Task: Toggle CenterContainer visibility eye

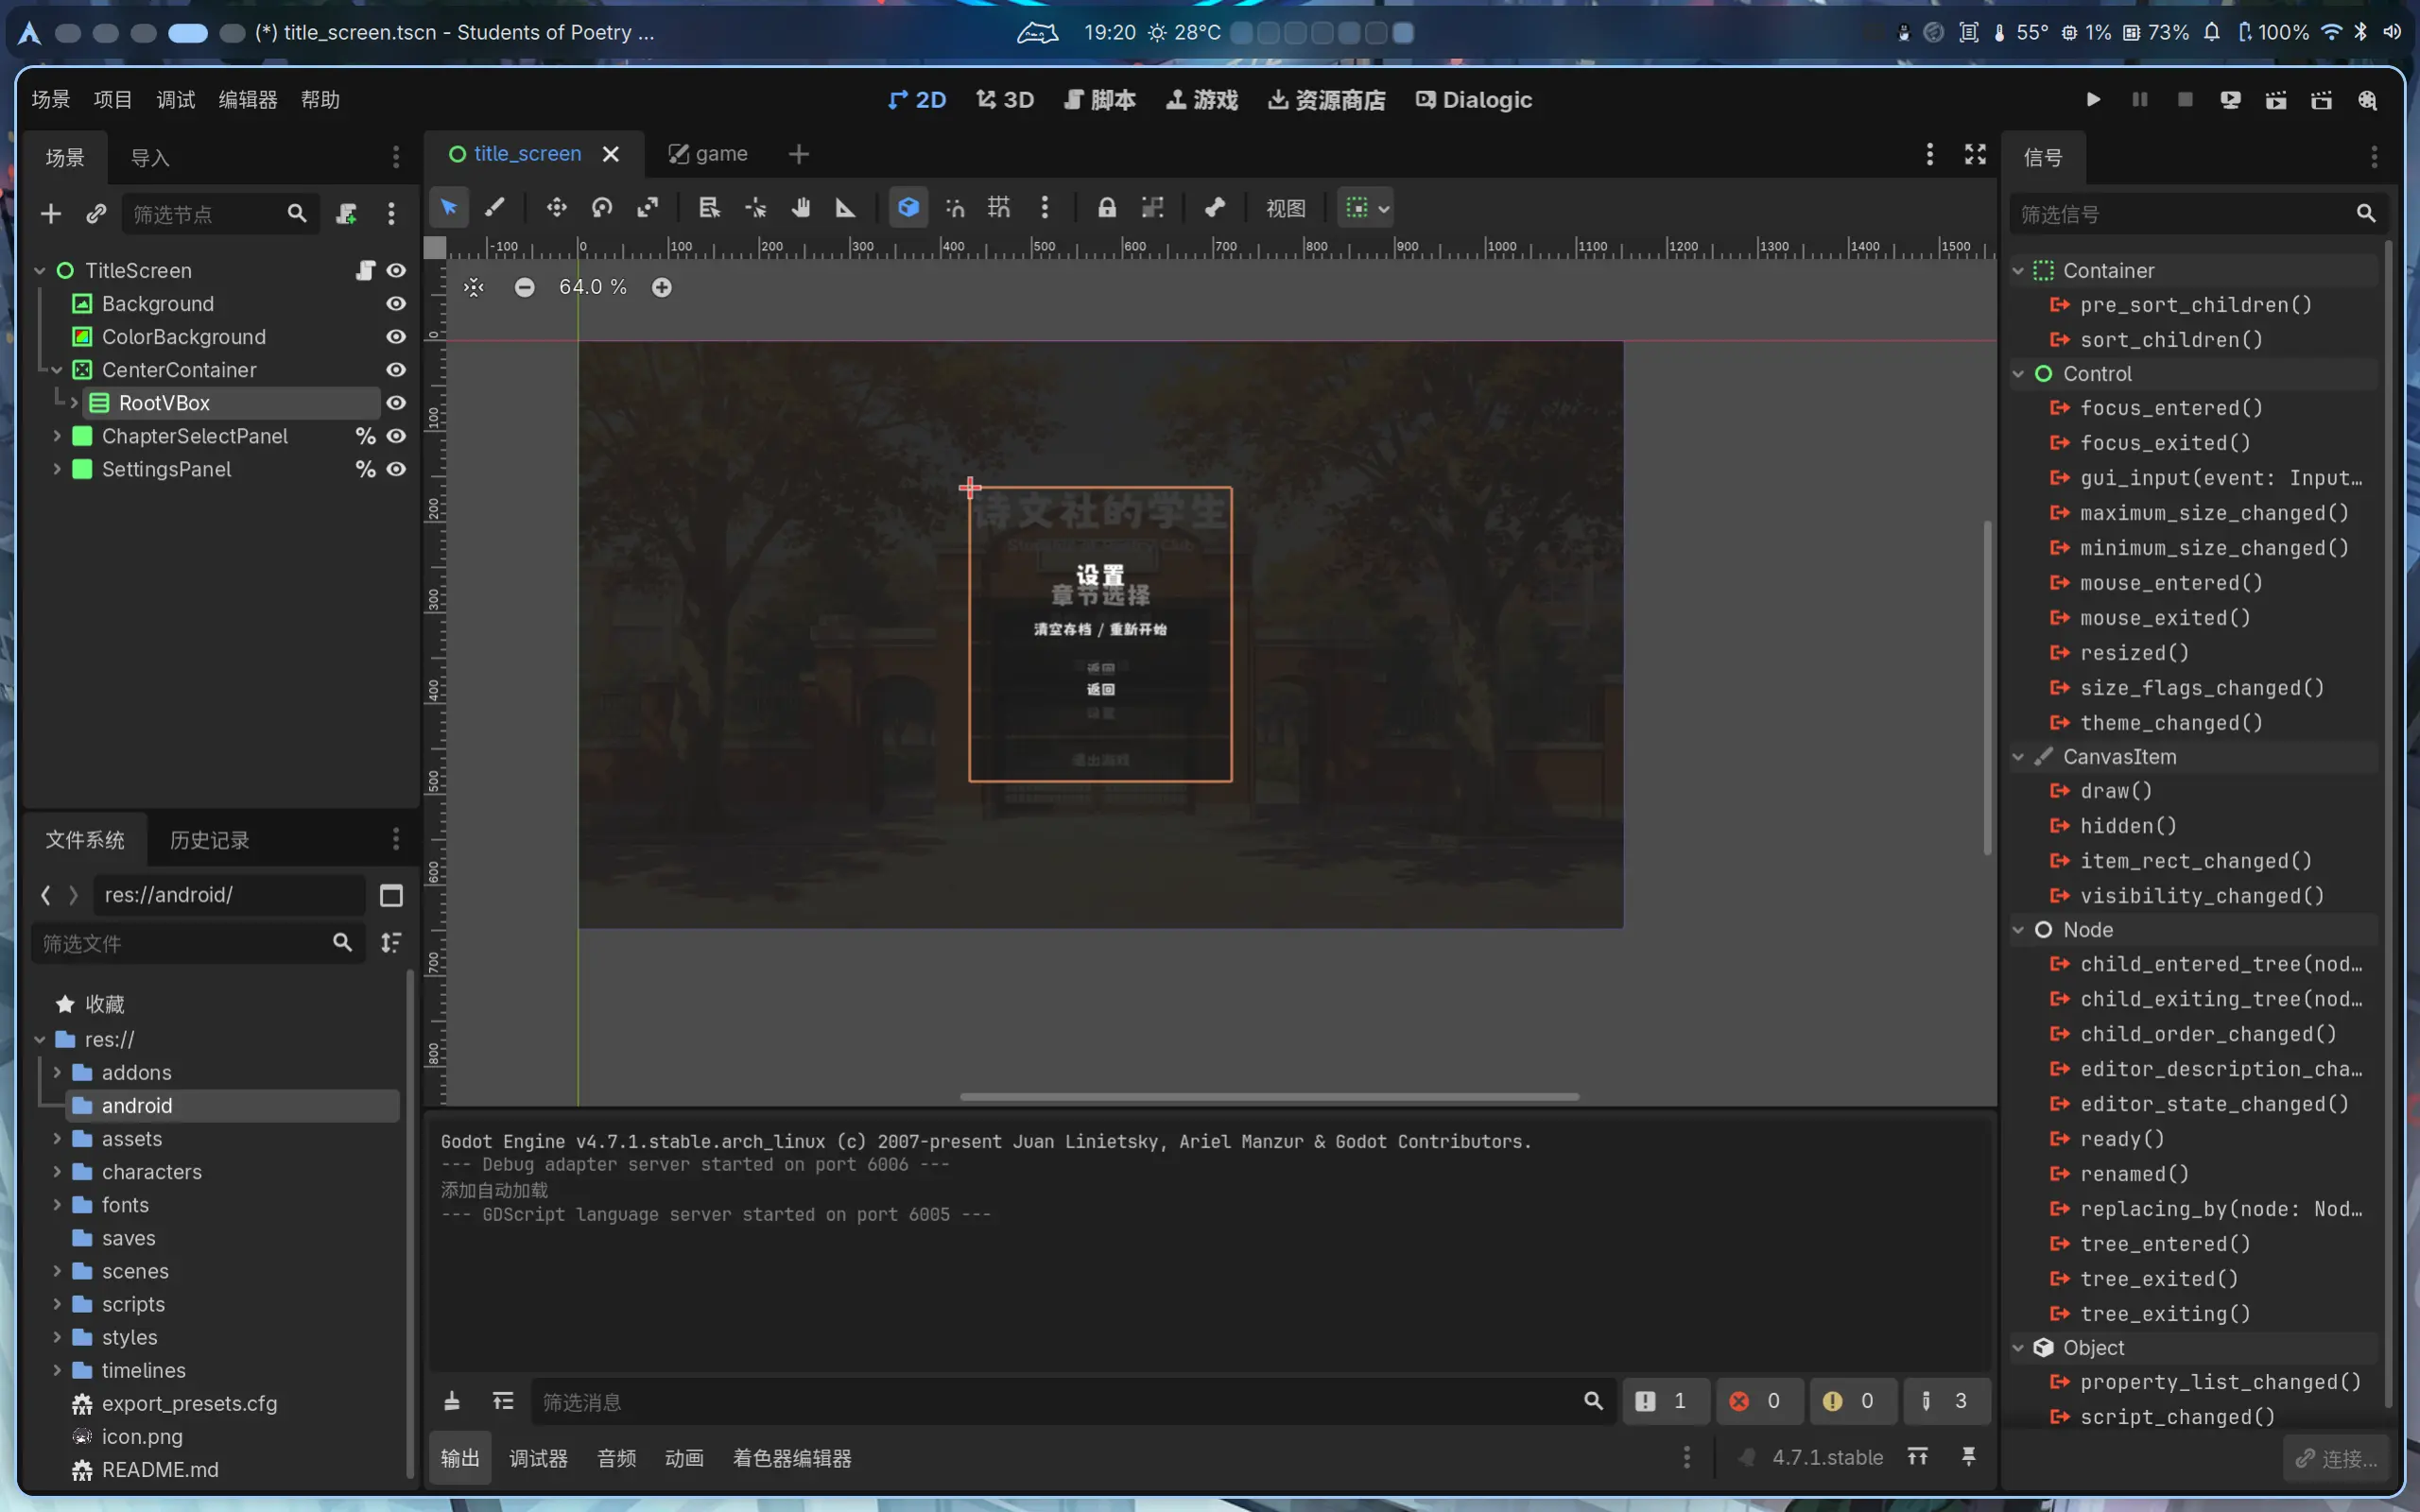Action: (x=396, y=370)
